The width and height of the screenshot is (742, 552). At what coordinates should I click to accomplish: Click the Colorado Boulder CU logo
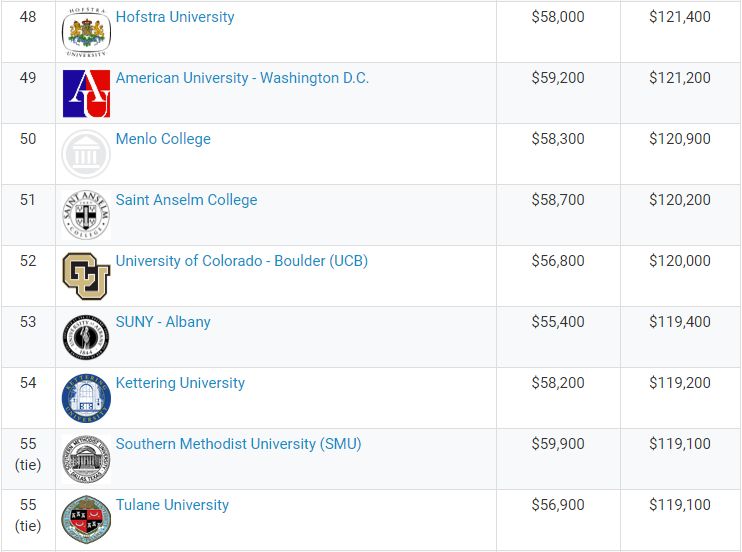click(x=86, y=276)
